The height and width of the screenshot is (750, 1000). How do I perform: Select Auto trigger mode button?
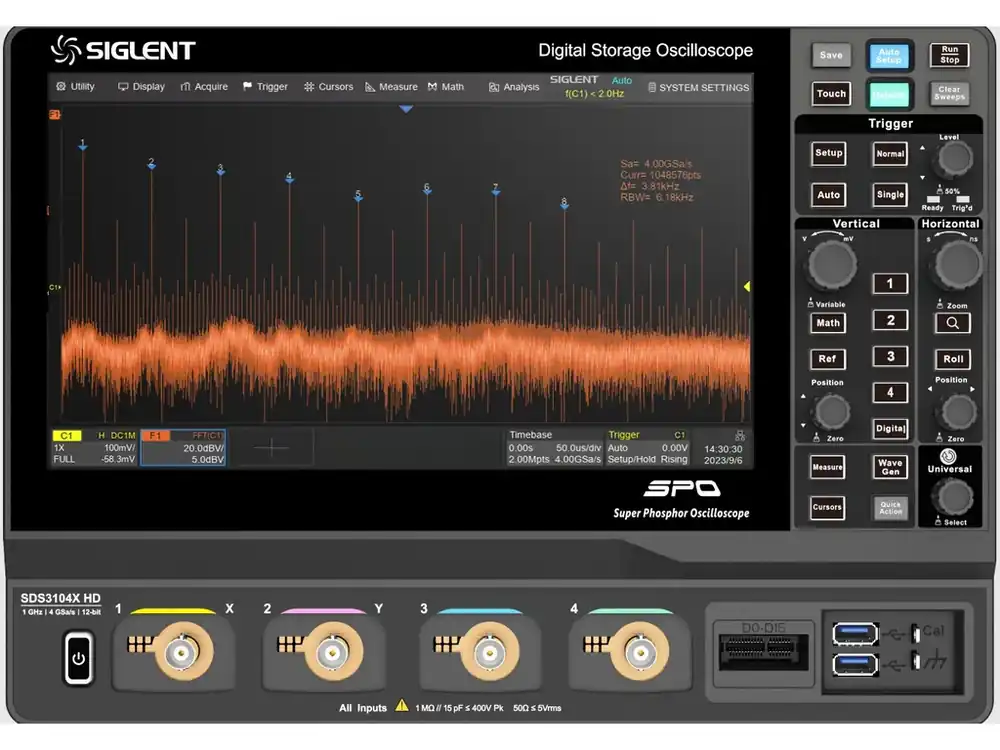(828, 195)
